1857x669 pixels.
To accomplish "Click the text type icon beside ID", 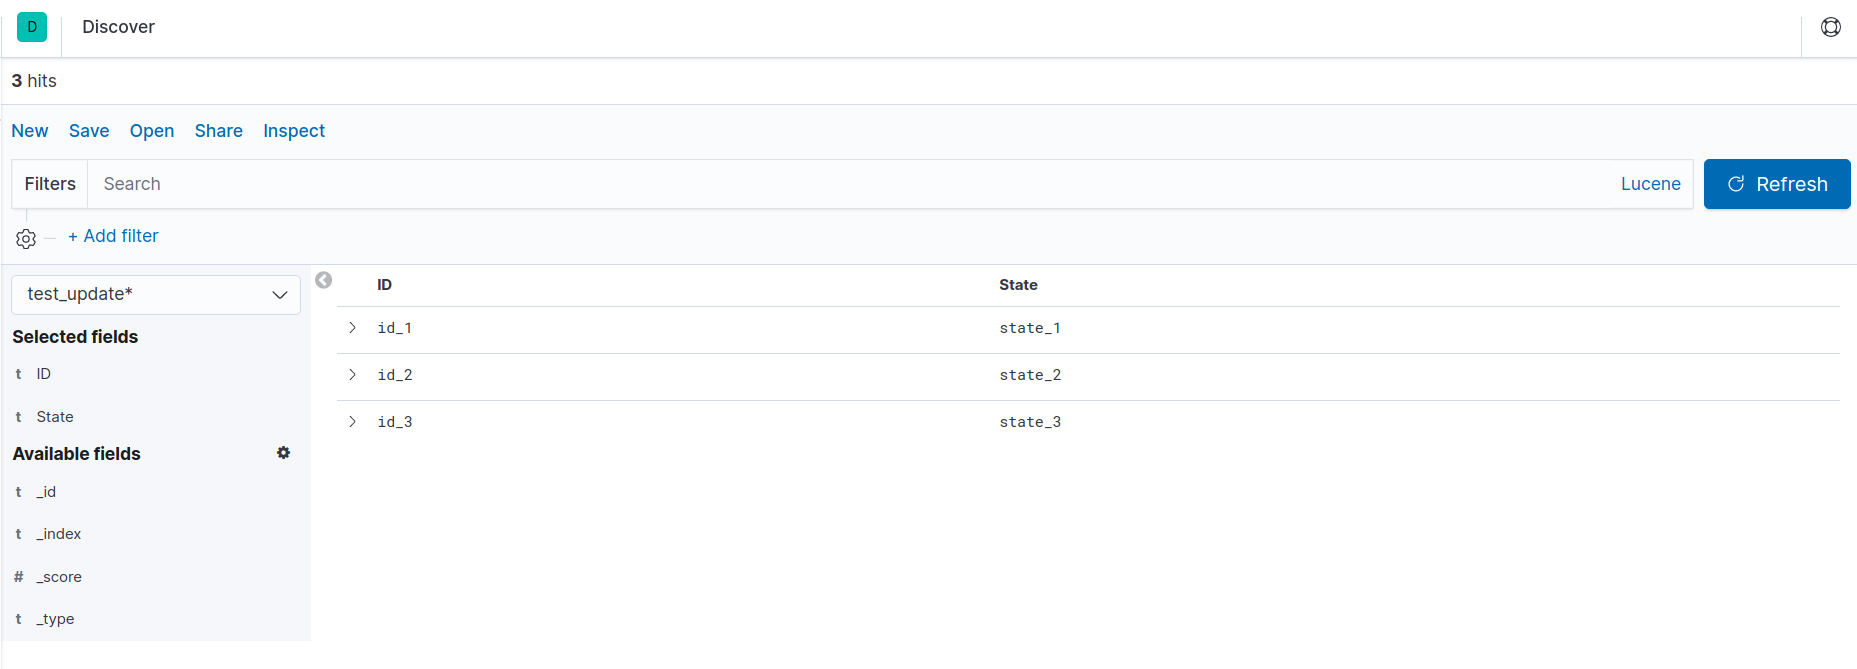I will click(x=19, y=374).
